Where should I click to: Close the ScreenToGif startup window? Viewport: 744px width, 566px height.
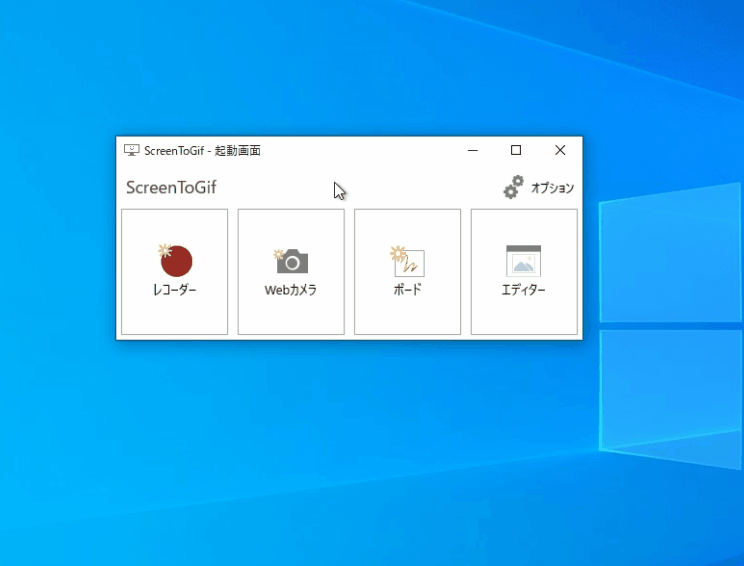[x=560, y=150]
